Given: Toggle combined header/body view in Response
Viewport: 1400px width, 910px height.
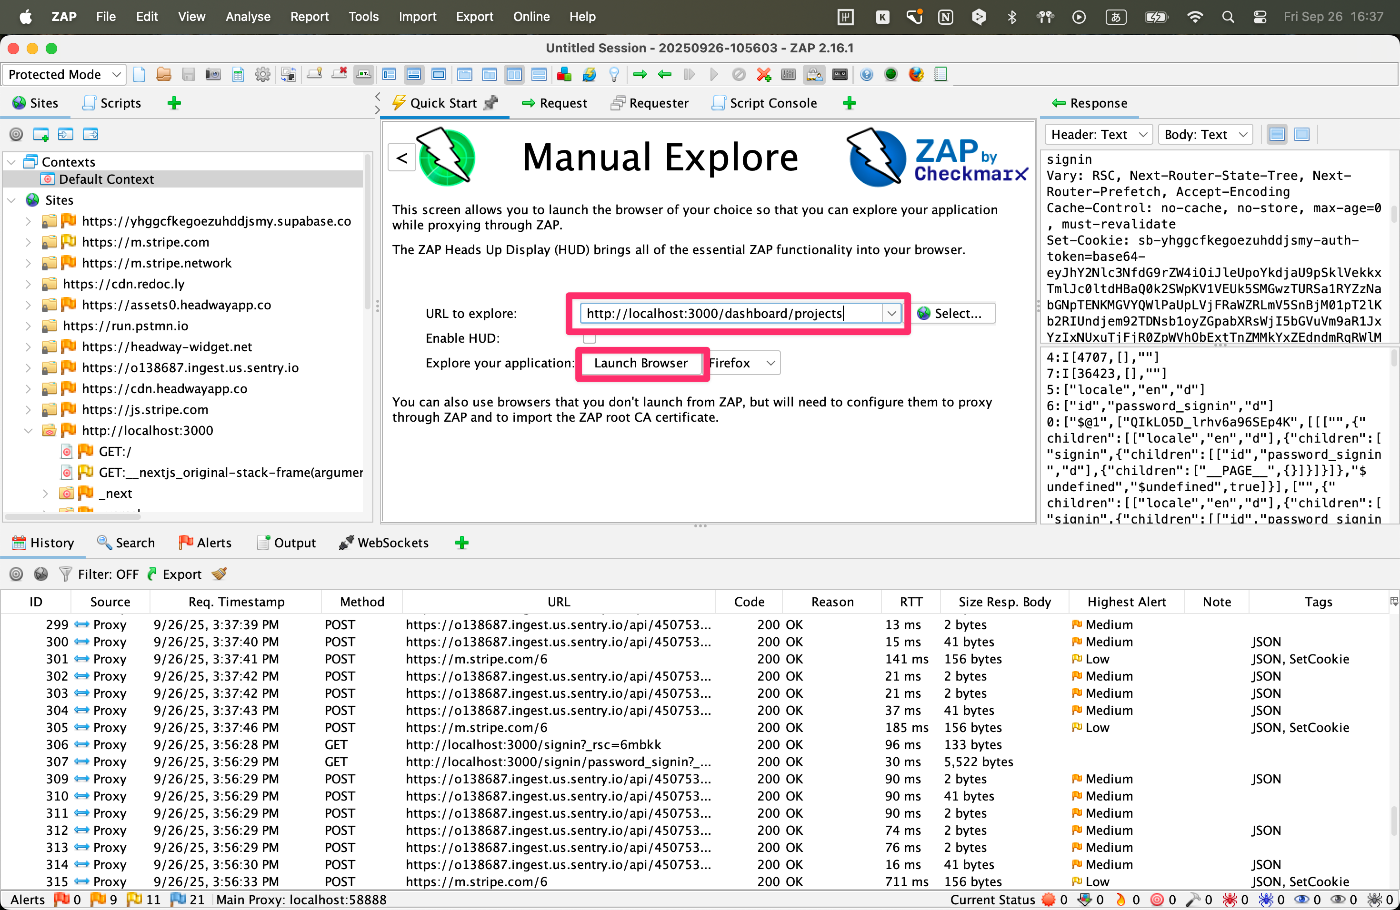Looking at the screenshot, I should tap(1302, 134).
